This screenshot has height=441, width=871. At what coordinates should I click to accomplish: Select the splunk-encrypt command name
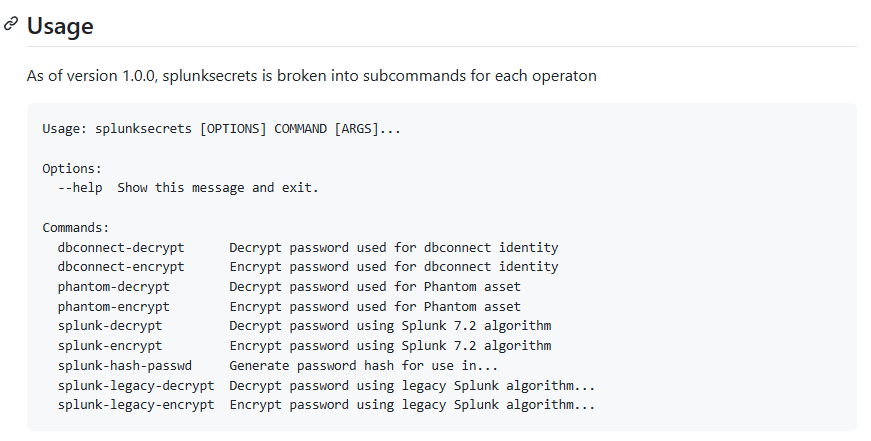109,346
